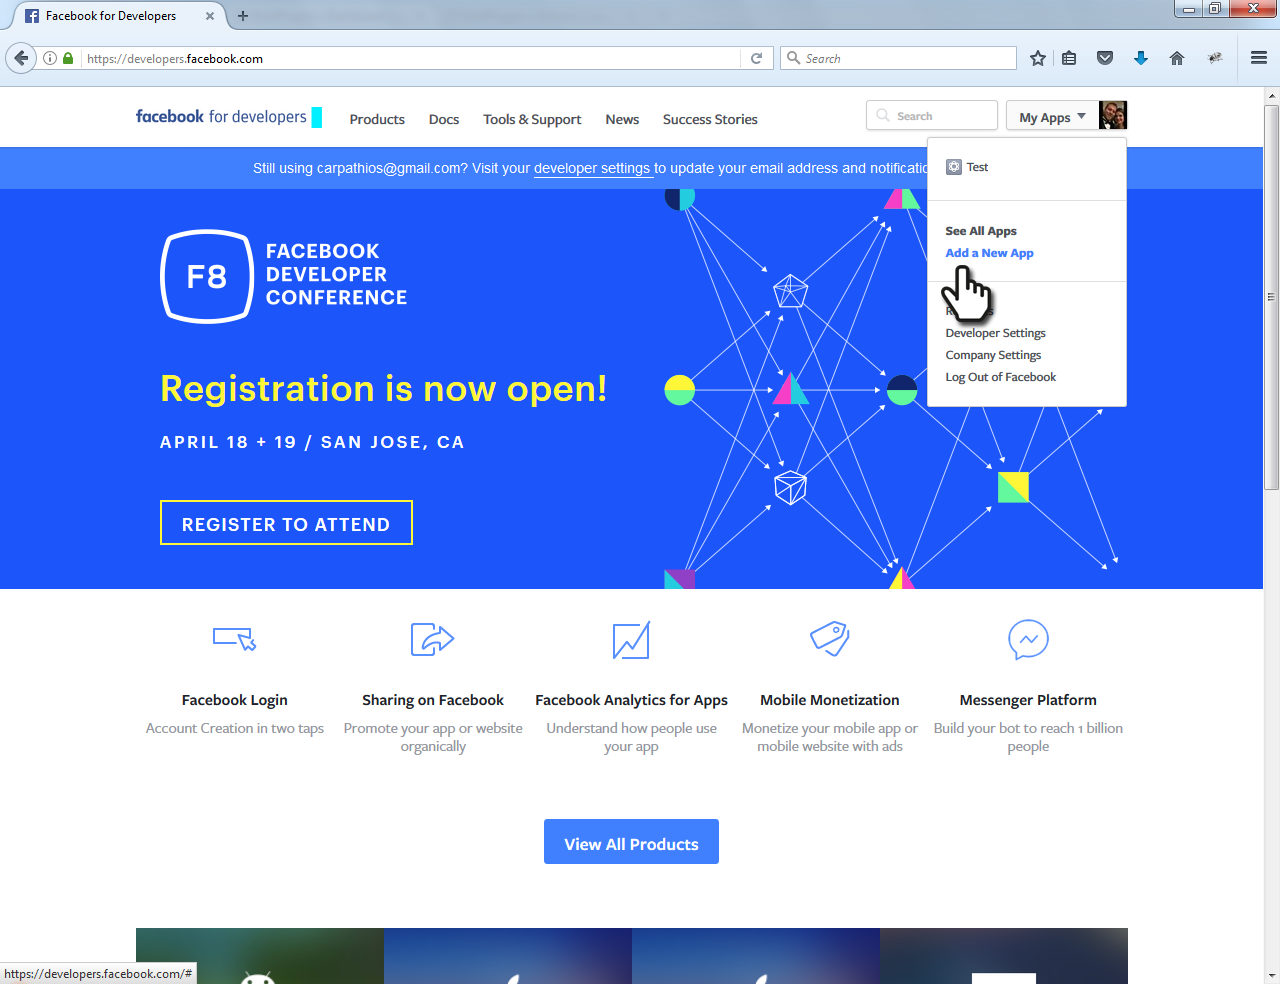The image size is (1280, 984).
Task: Click the scrollbar up arrow
Action: (1272, 96)
